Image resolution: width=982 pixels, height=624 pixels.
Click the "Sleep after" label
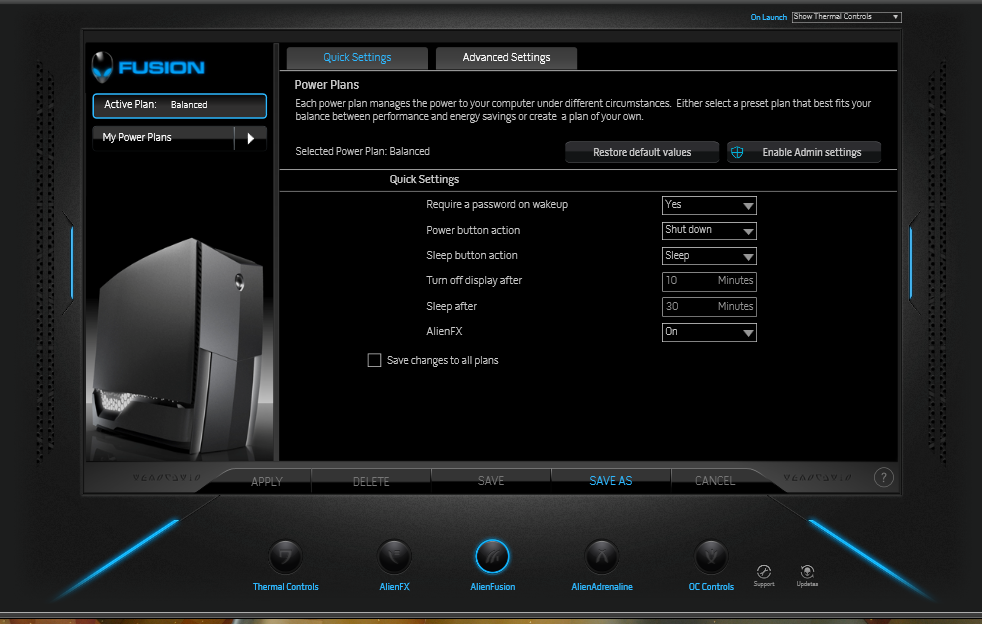tap(452, 306)
